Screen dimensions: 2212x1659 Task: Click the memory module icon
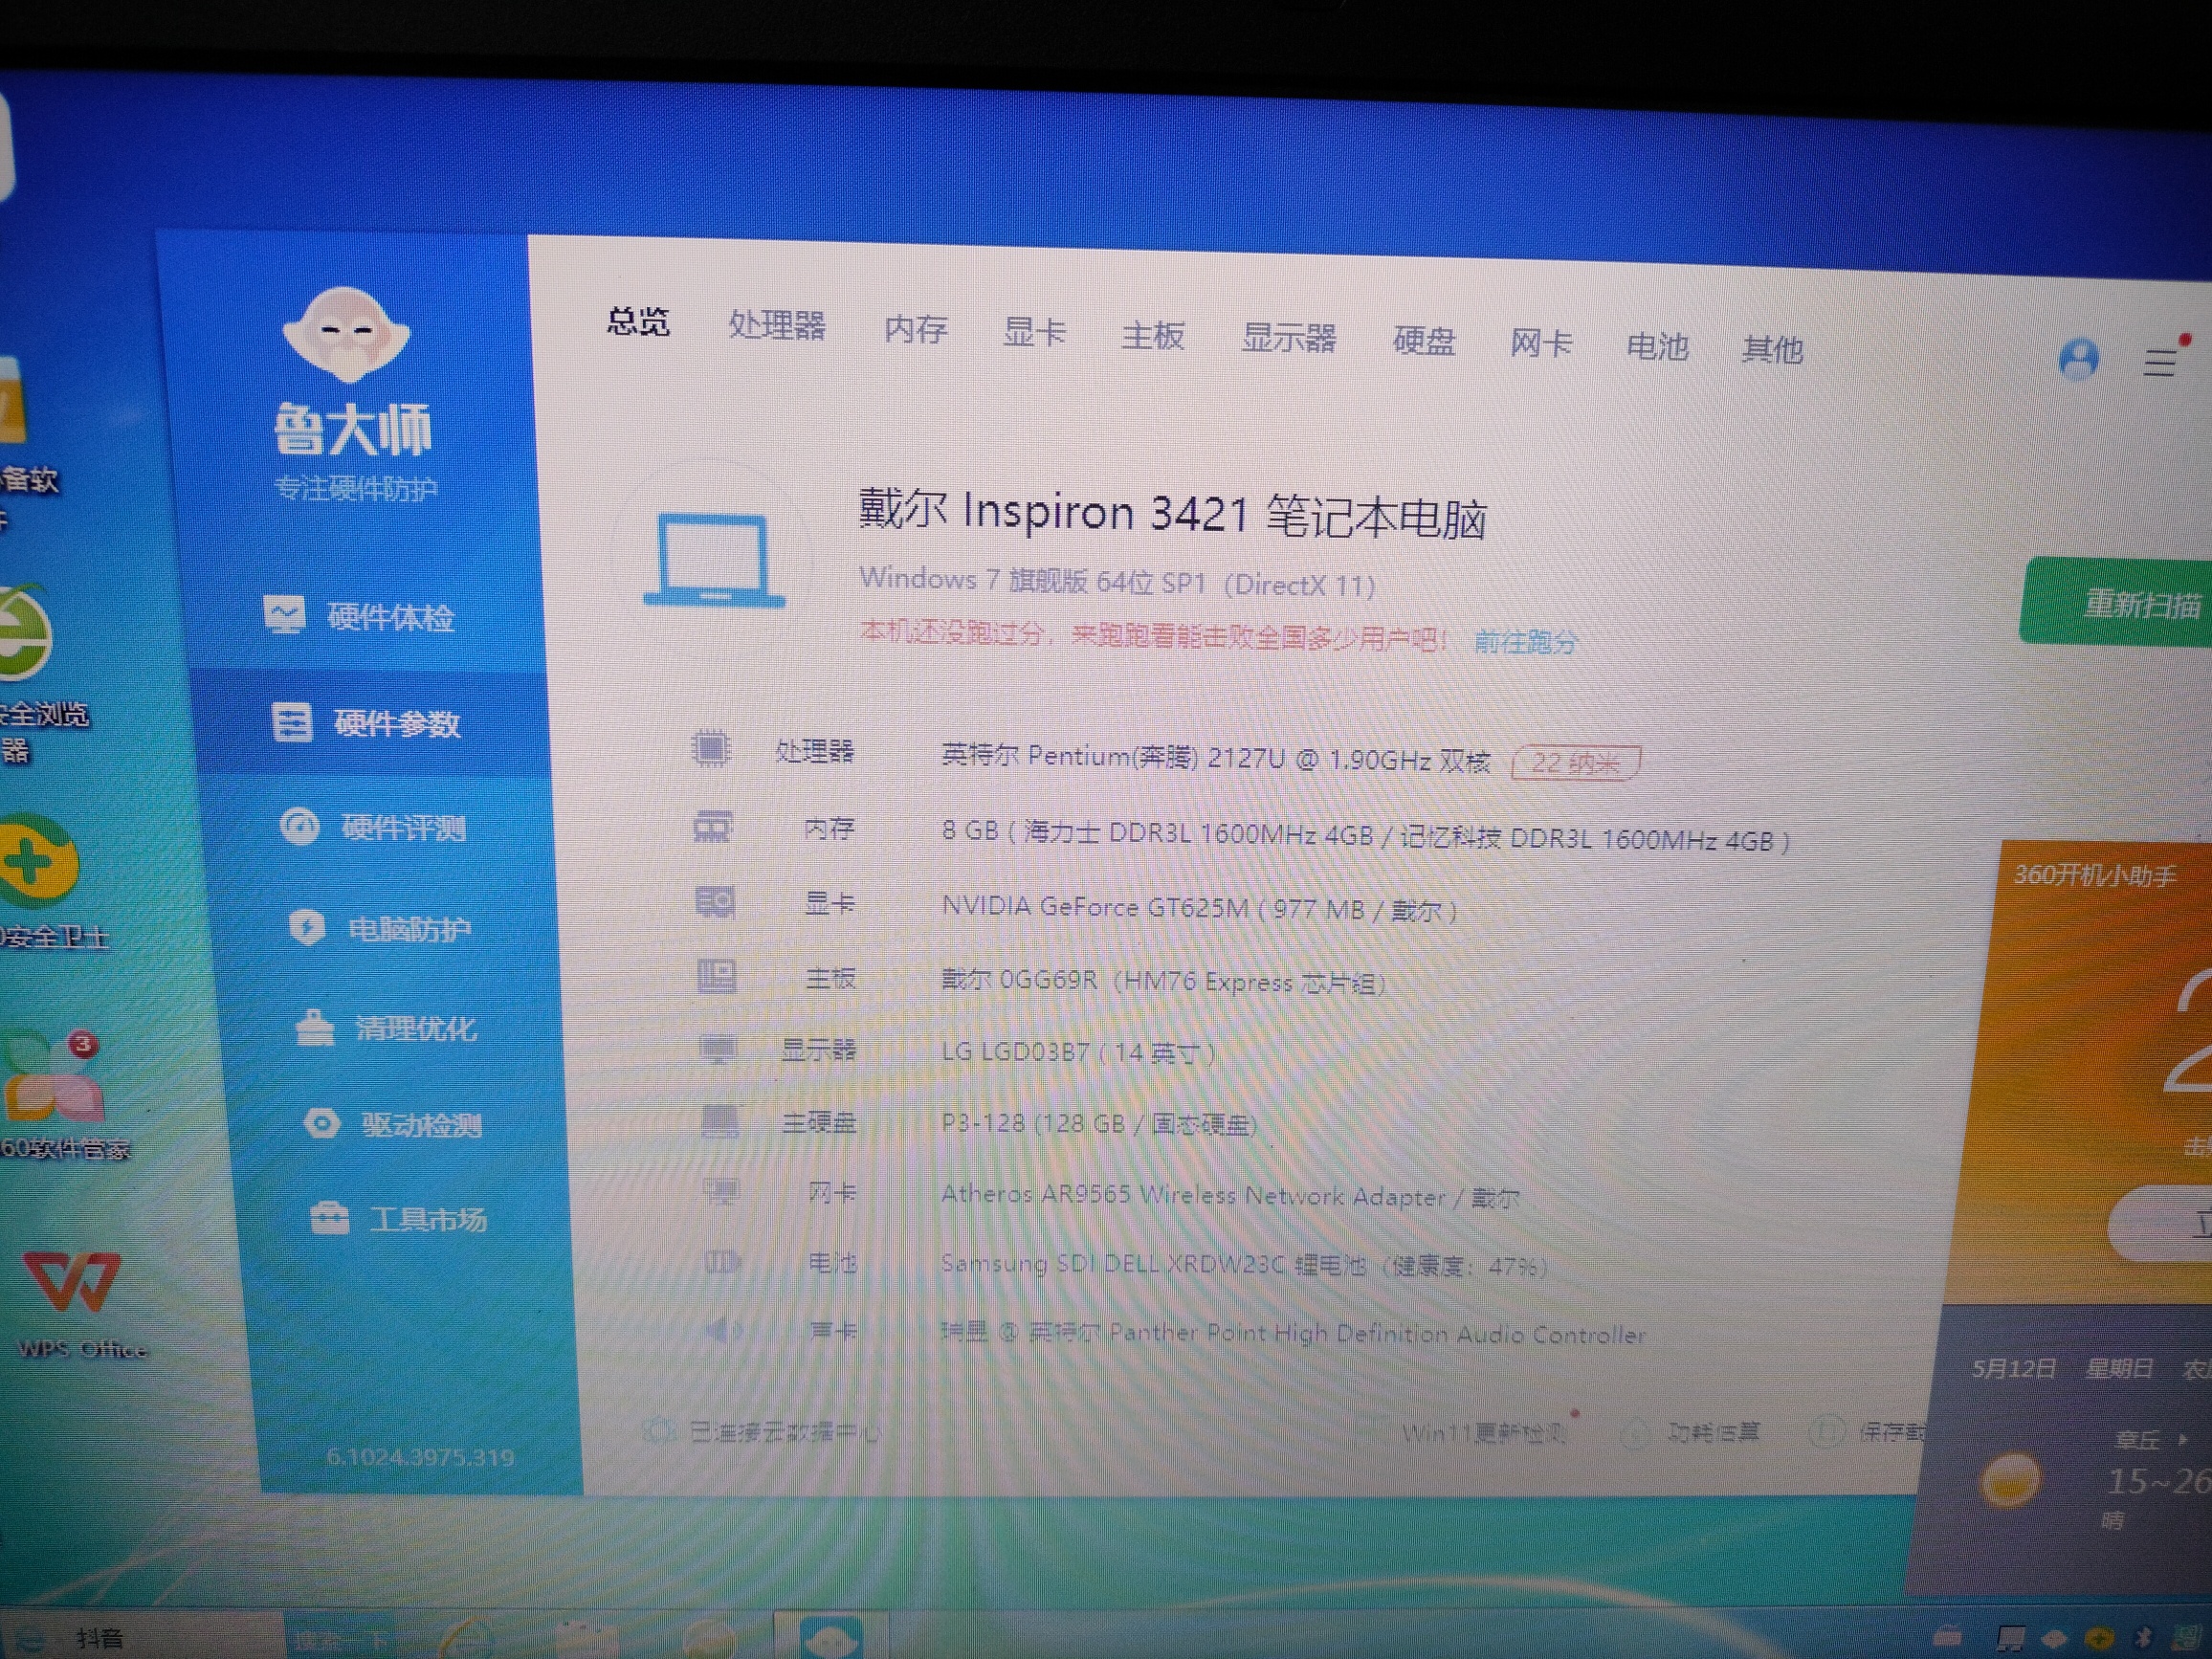(713, 827)
